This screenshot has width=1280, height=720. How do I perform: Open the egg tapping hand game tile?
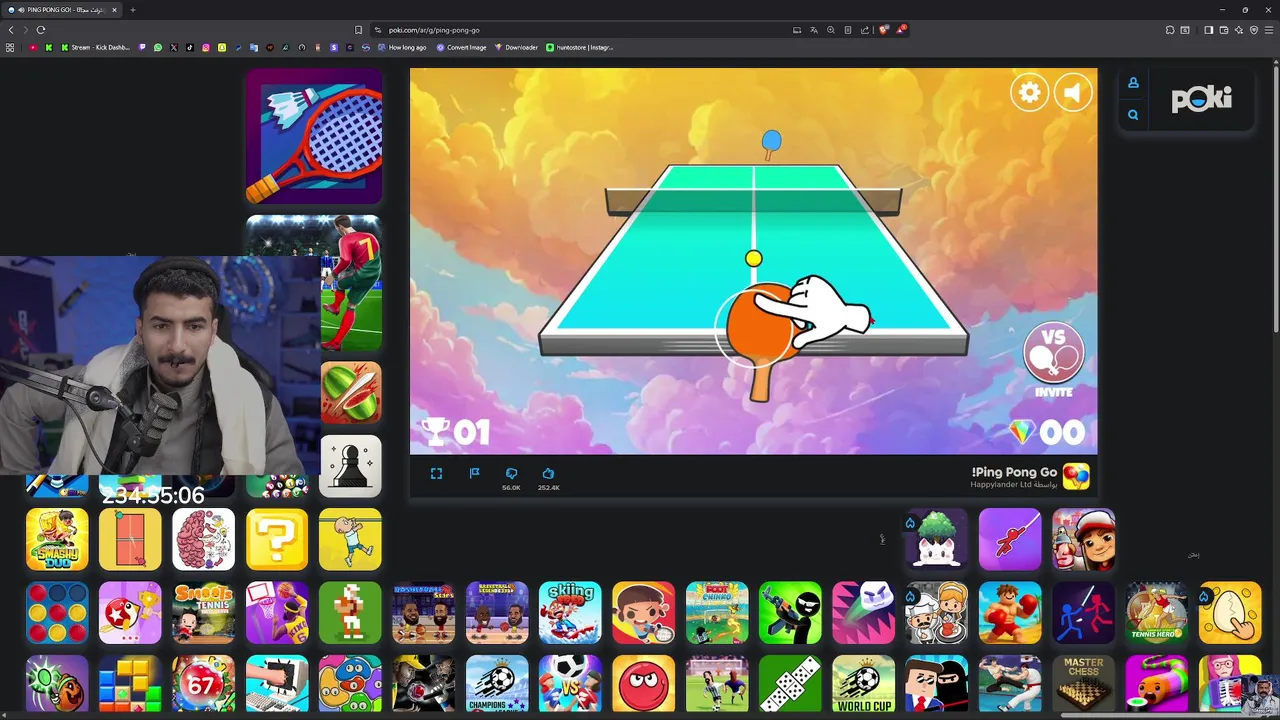(x=1230, y=612)
